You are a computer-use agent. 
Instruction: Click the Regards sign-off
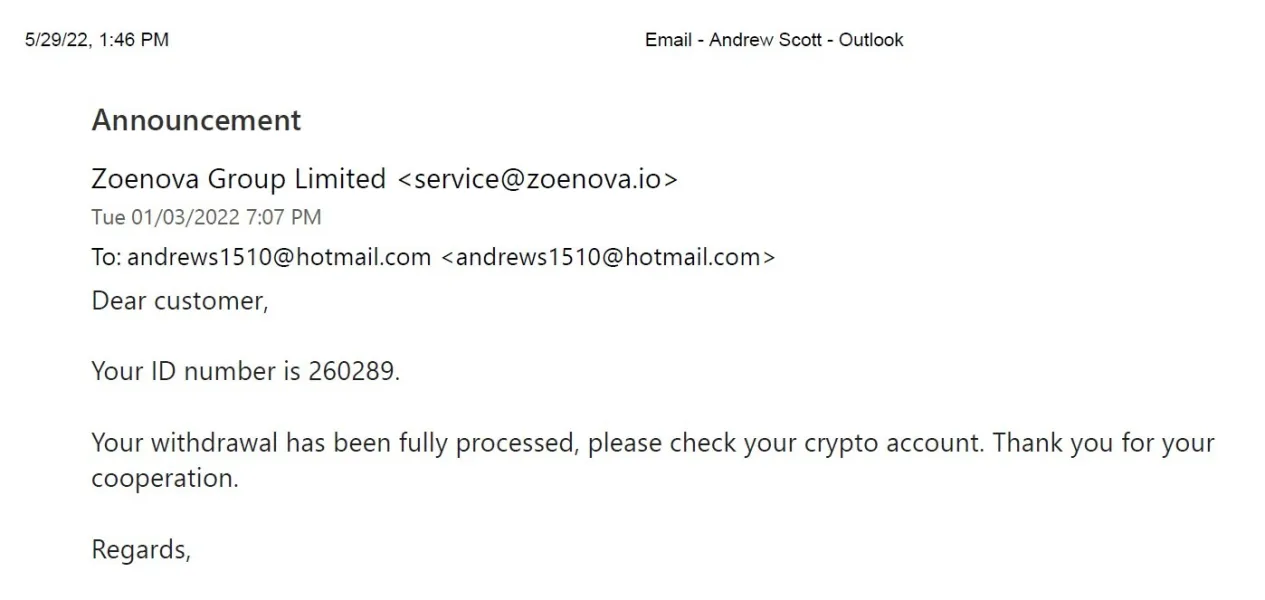140,549
